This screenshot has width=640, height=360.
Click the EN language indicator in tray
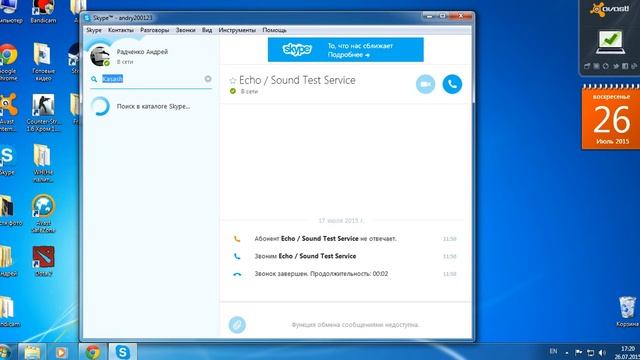553,351
